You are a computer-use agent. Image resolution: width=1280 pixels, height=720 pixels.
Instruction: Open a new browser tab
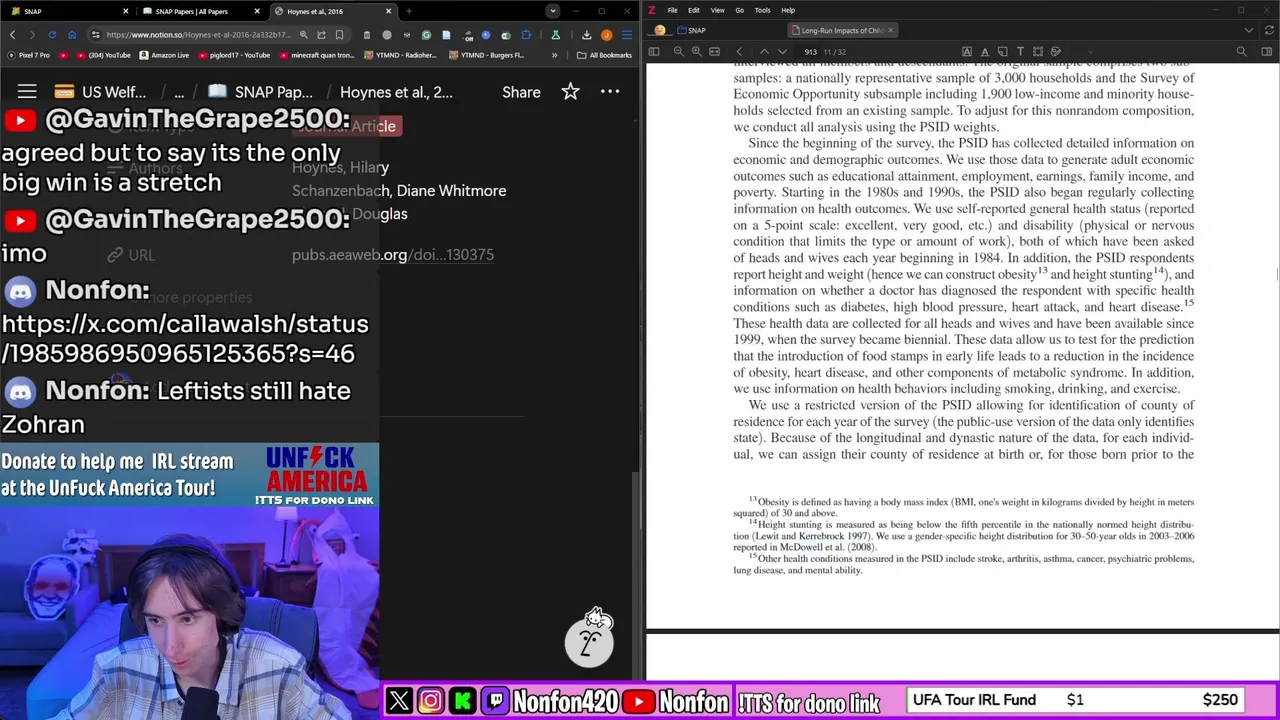(x=409, y=11)
